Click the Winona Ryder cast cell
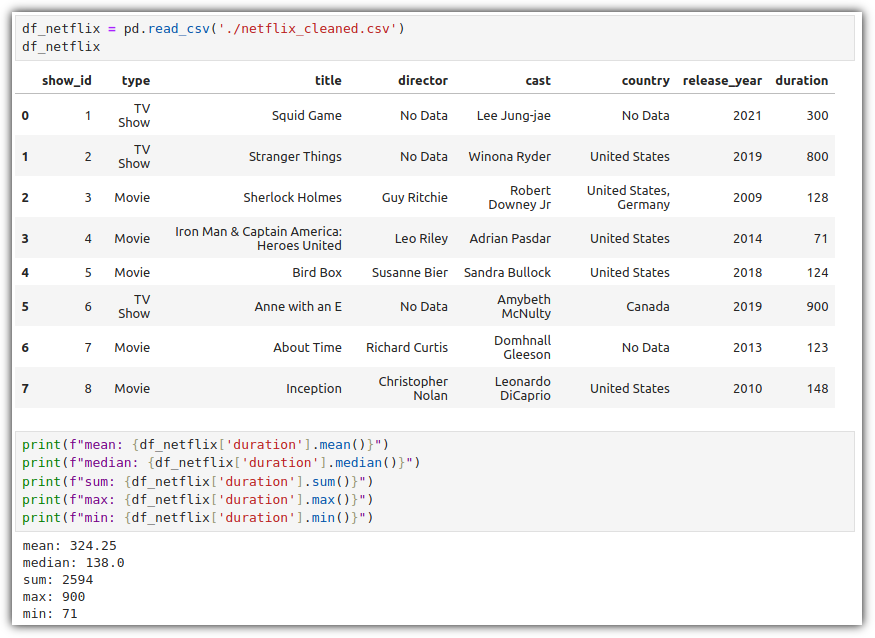 pyautogui.click(x=509, y=156)
